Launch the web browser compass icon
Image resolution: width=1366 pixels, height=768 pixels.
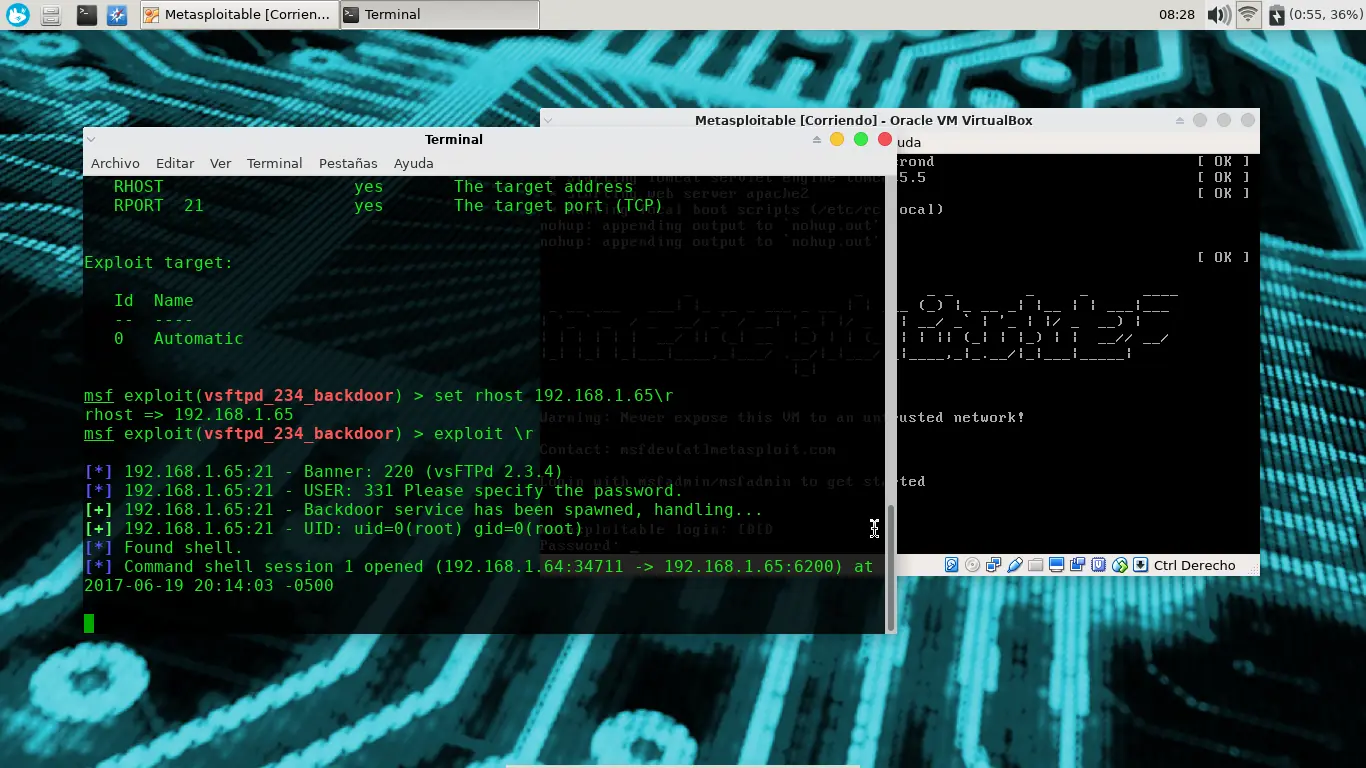pyautogui.click(x=118, y=15)
